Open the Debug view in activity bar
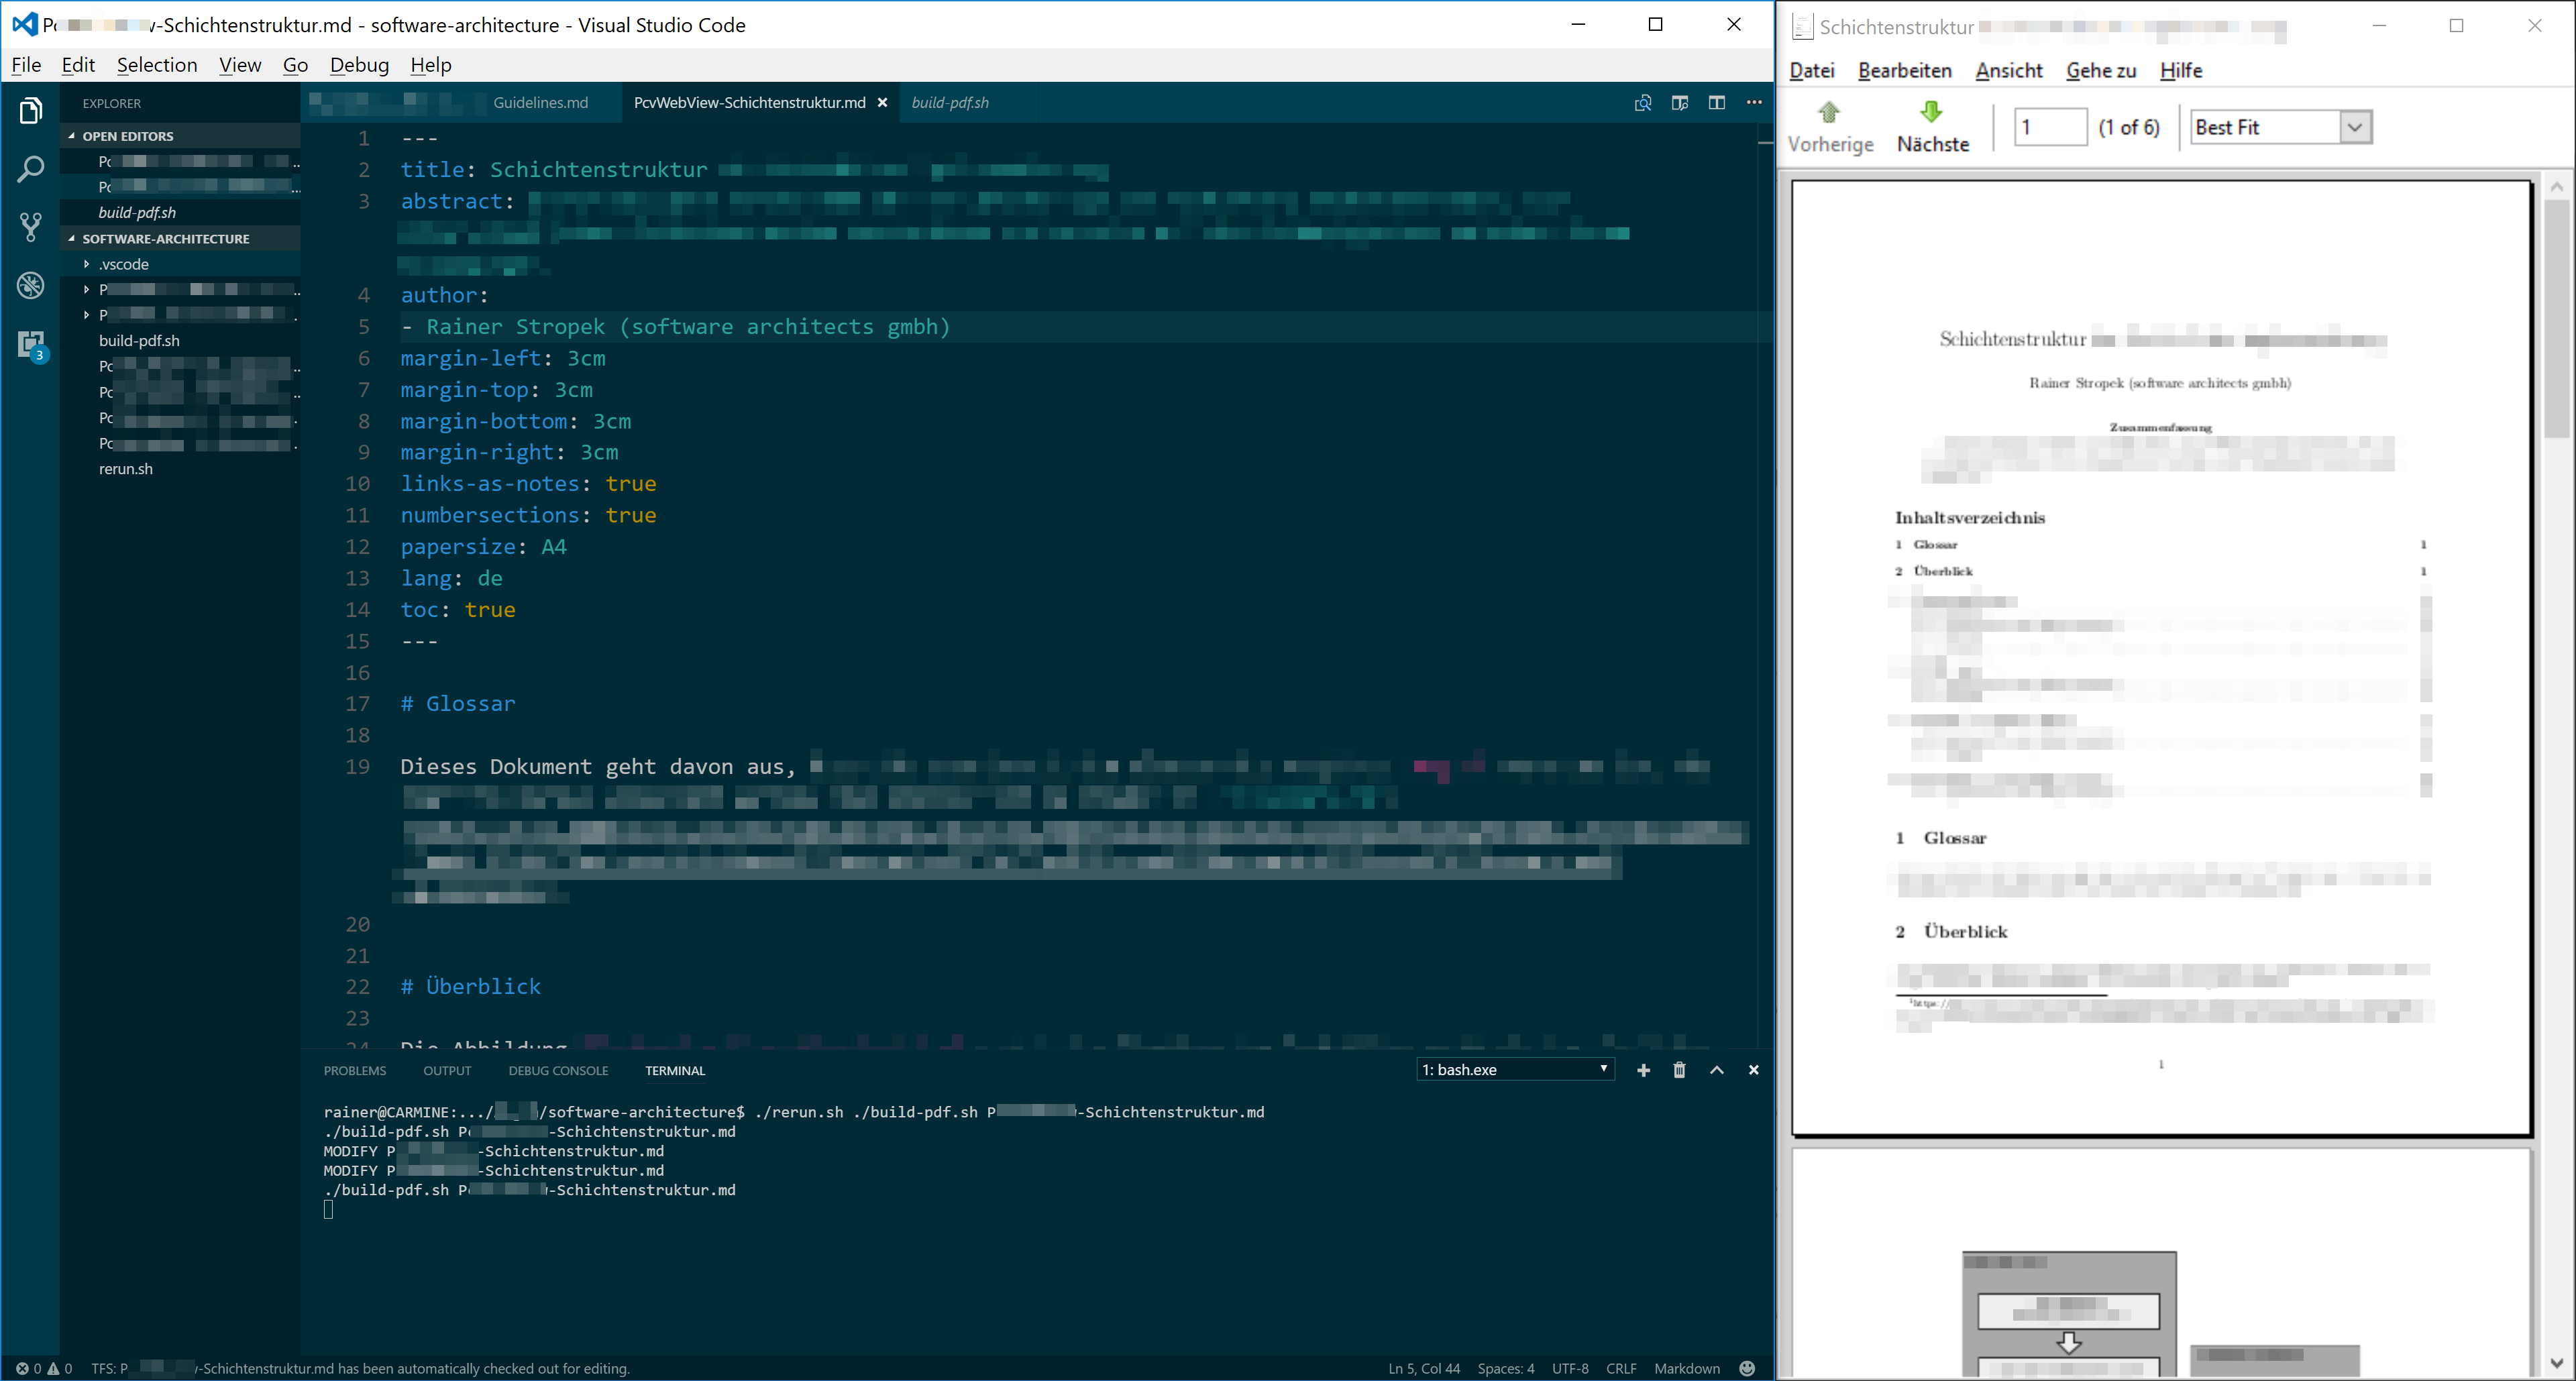2576x1381 pixels. [31, 285]
